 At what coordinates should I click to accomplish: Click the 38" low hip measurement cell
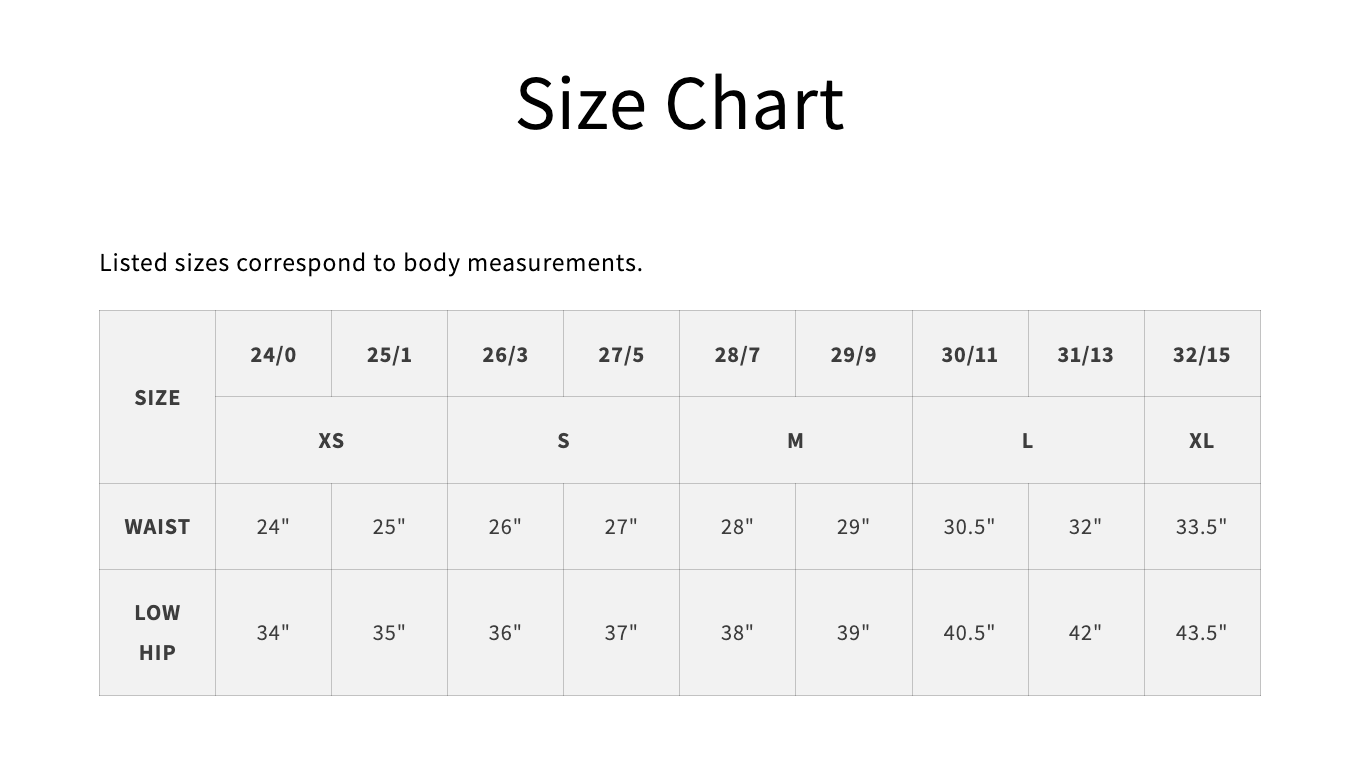[x=737, y=632]
